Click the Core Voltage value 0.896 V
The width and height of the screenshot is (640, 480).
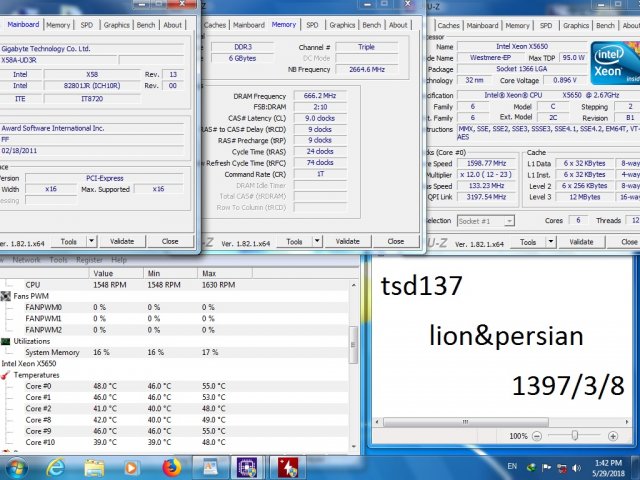(x=565, y=80)
